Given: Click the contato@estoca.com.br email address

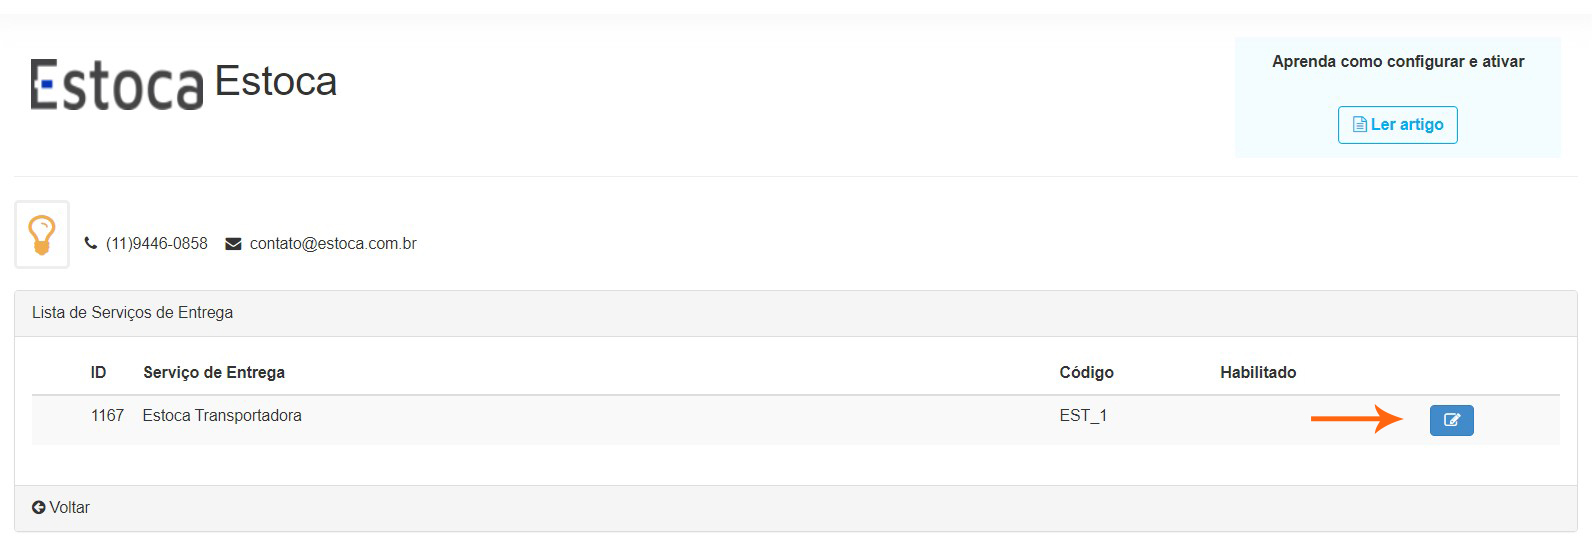Looking at the screenshot, I should click(333, 244).
